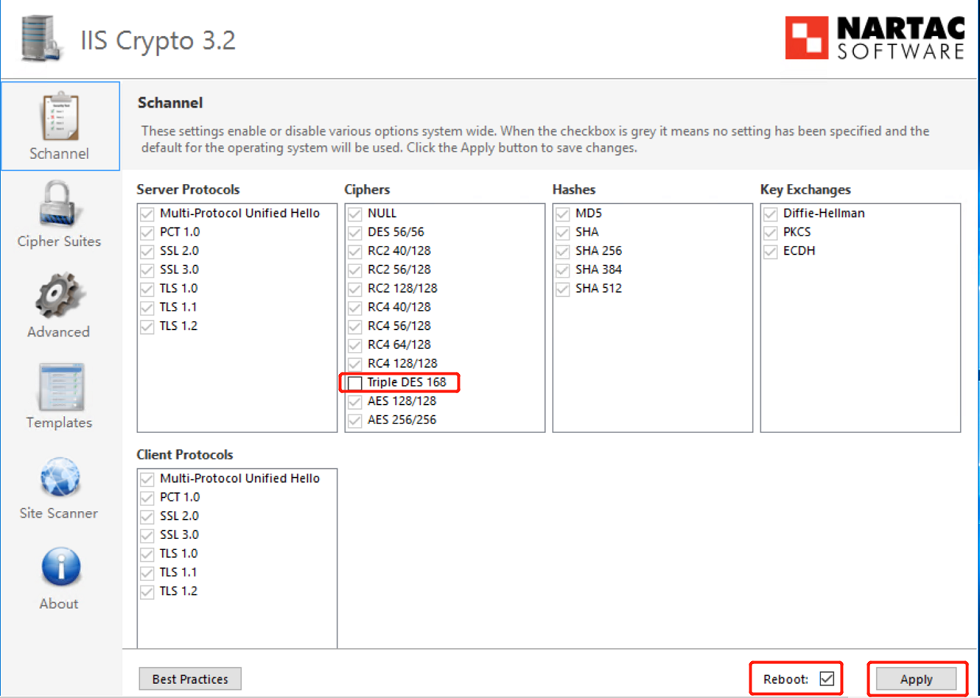Select client Multi-Protocol Unified Hello text
The image size is (980, 698).
click(240, 478)
